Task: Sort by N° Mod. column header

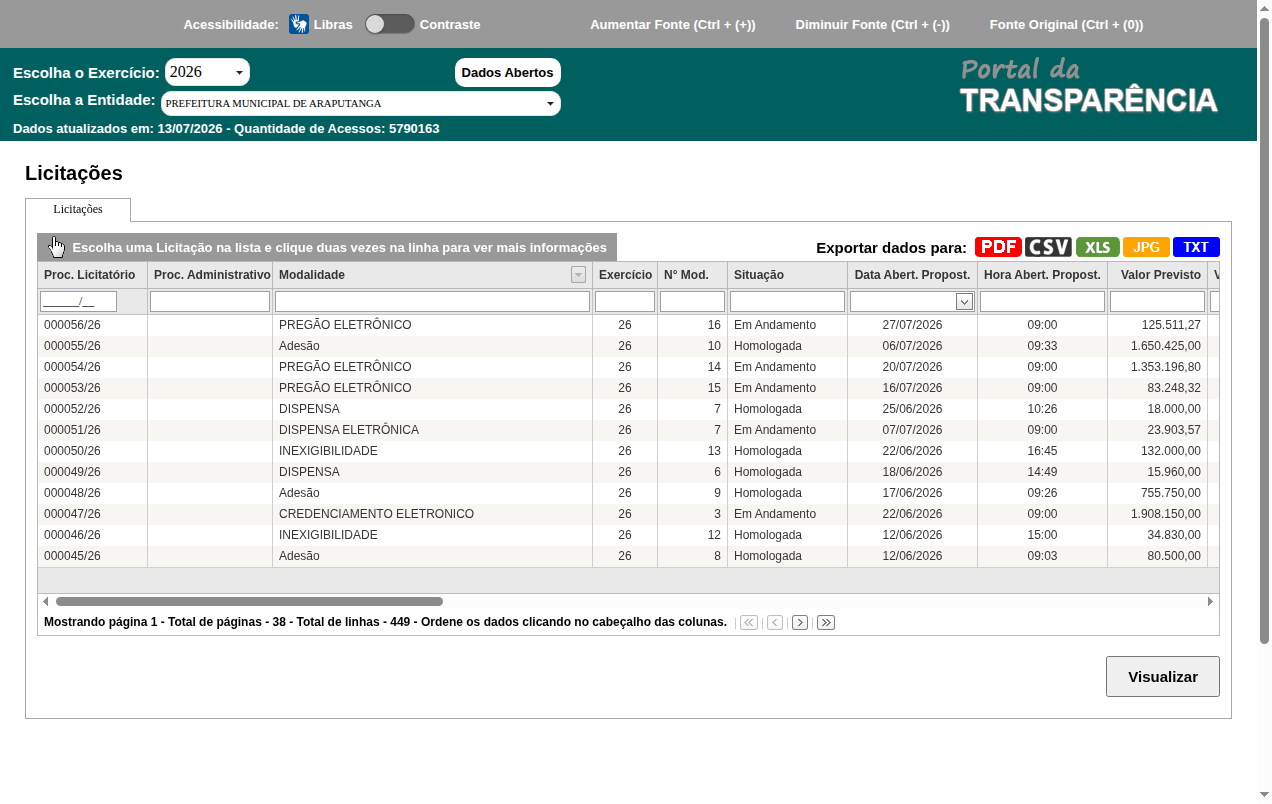Action: [x=692, y=275]
